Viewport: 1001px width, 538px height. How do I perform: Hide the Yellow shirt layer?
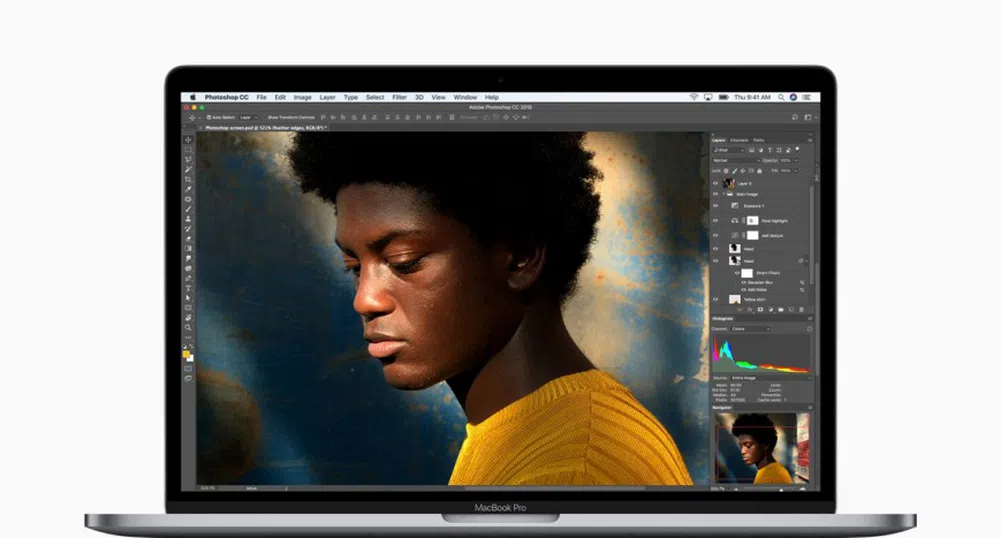716,299
